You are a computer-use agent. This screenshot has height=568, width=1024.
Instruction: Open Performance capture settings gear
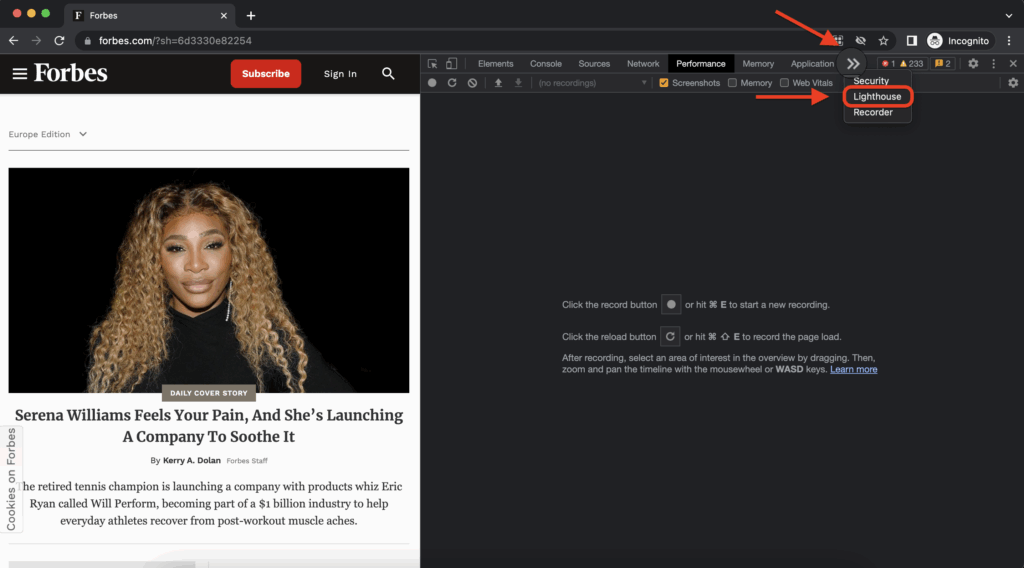1013,83
